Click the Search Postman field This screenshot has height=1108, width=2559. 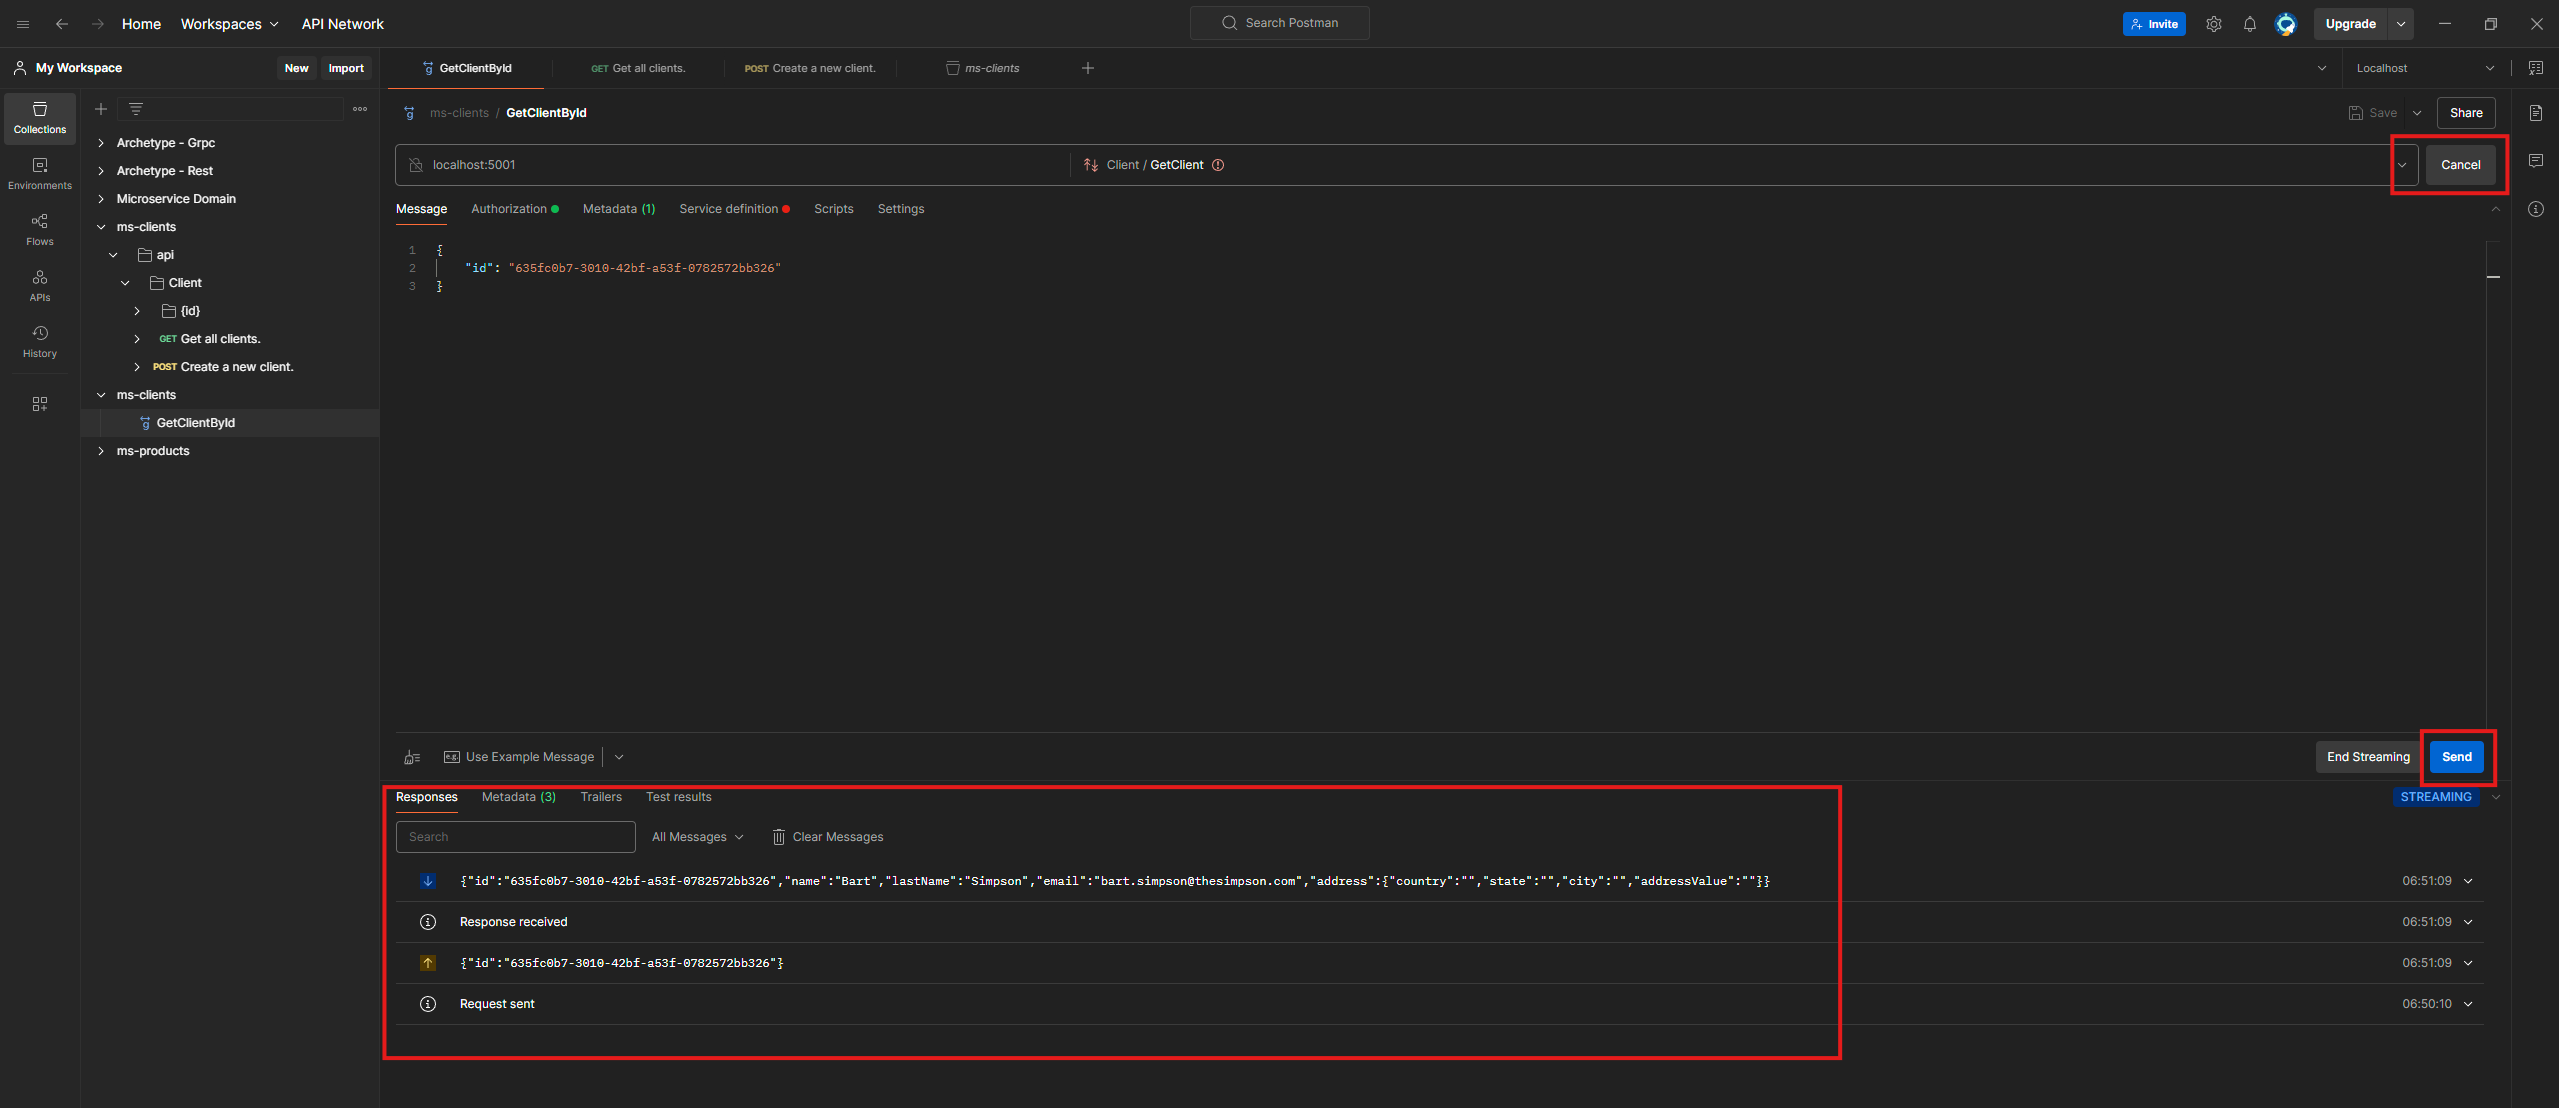point(1280,23)
